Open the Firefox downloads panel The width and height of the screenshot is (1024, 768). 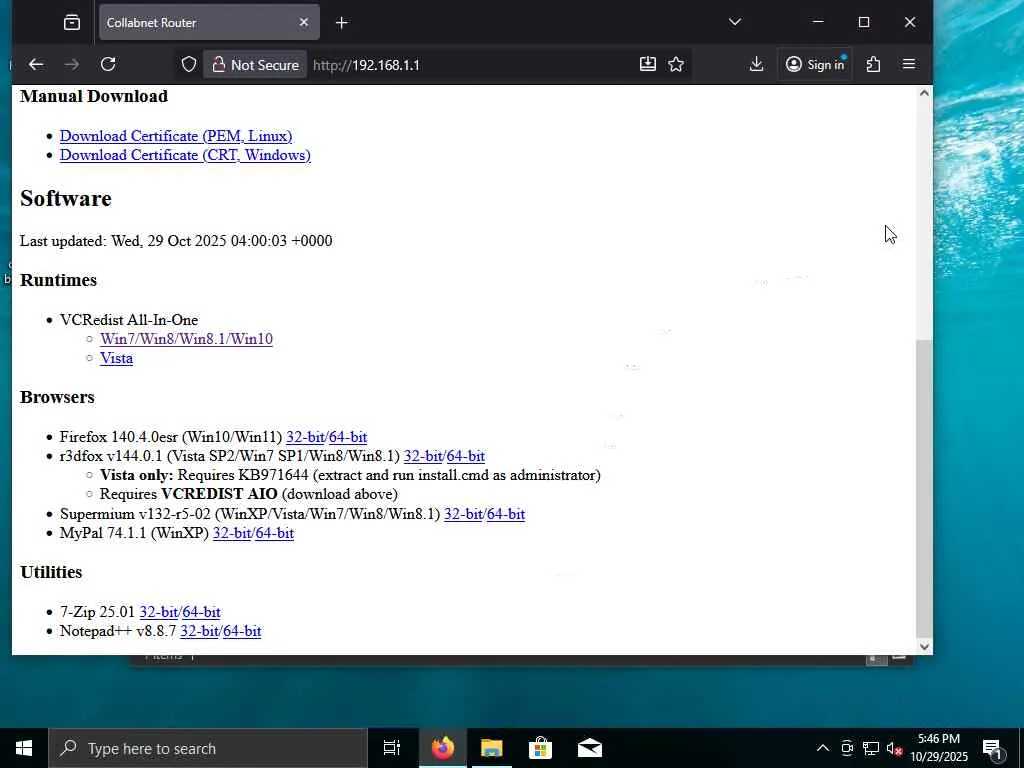[756, 64]
